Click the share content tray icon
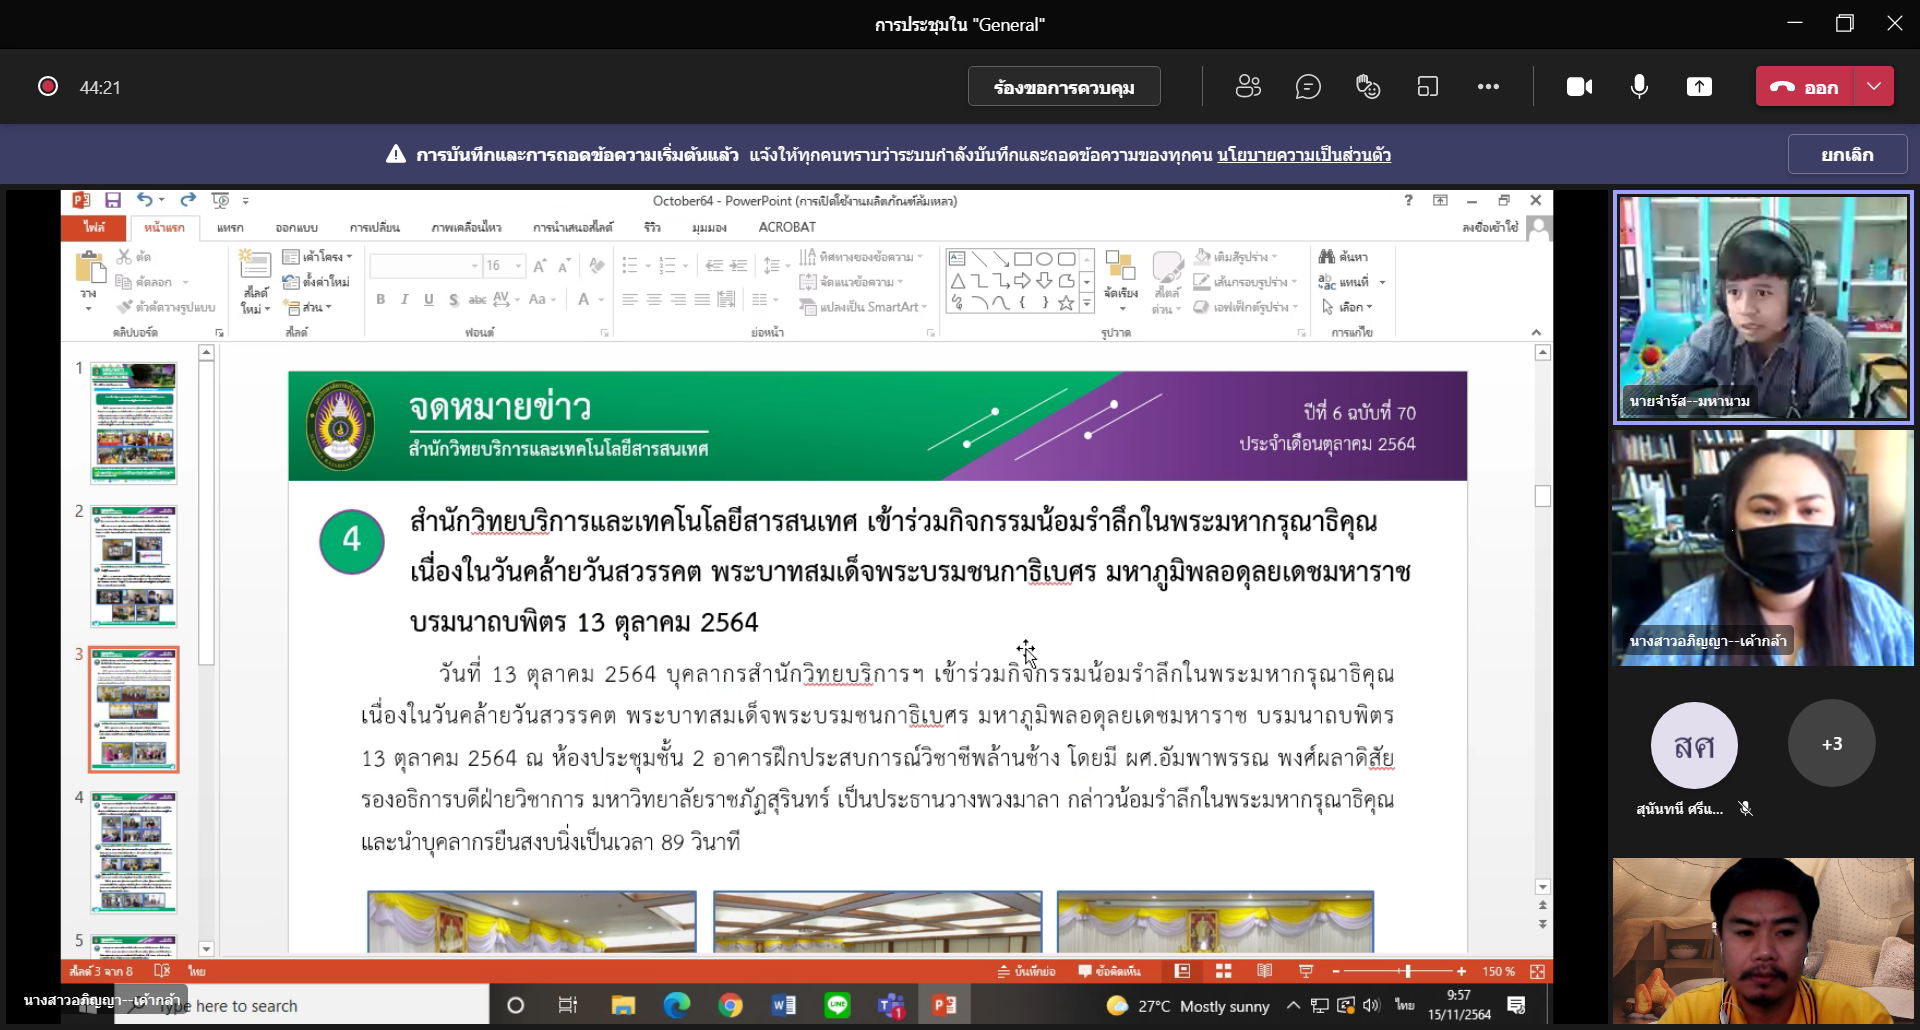 tap(1699, 87)
